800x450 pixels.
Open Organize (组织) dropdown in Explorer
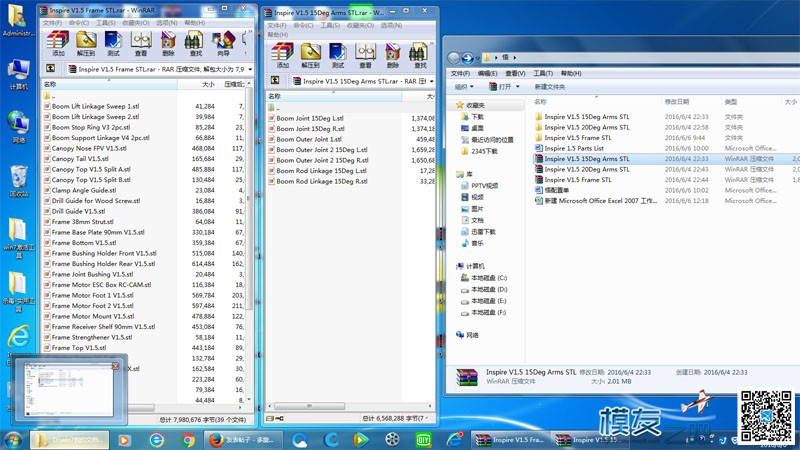tap(464, 87)
